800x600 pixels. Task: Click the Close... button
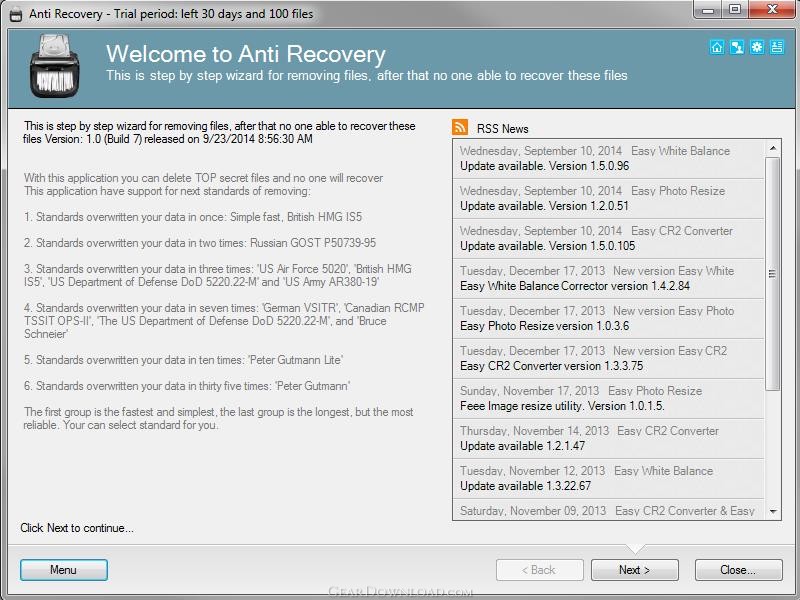pyautogui.click(x=738, y=570)
